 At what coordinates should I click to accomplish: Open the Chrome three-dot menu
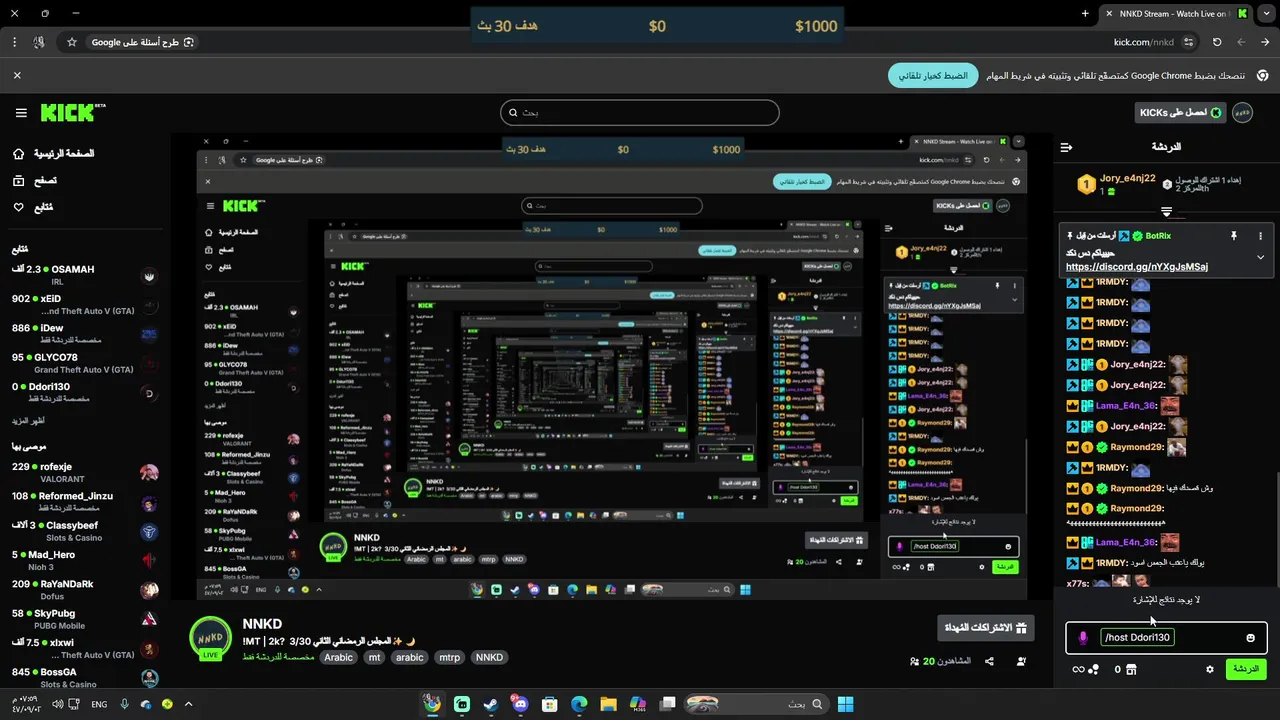[x=14, y=42]
